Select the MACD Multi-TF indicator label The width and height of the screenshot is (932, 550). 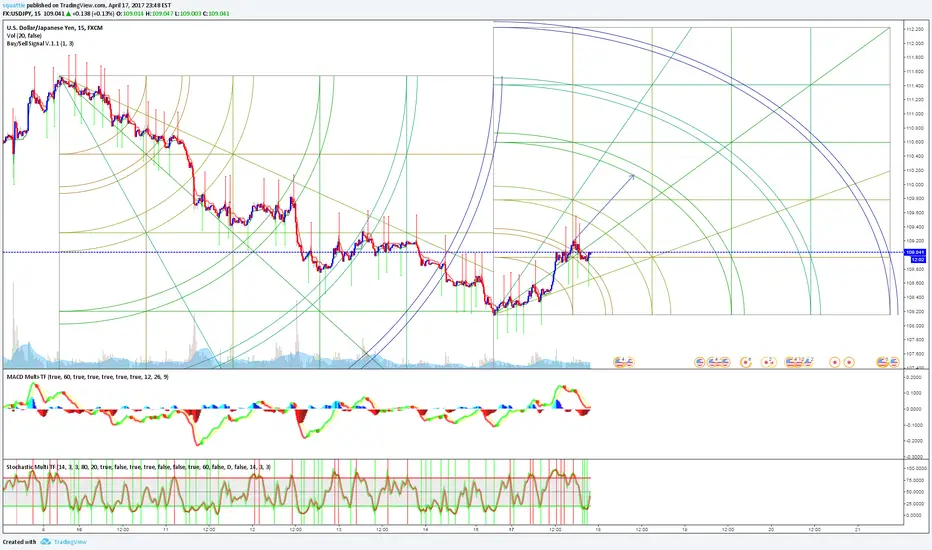tap(87, 377)
